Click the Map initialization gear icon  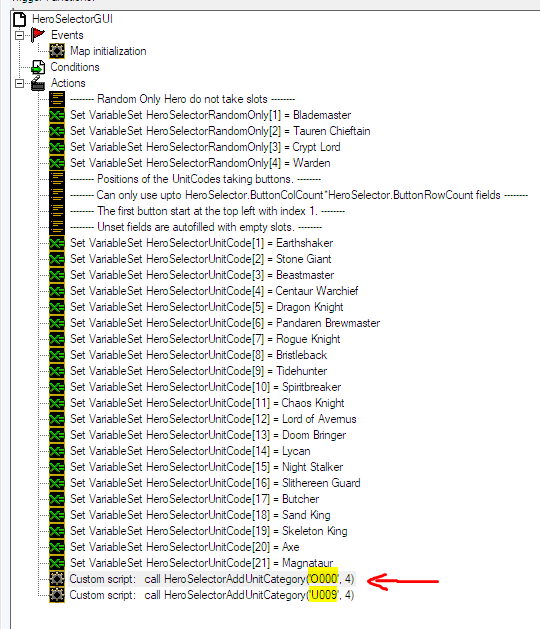coord(57,51)
